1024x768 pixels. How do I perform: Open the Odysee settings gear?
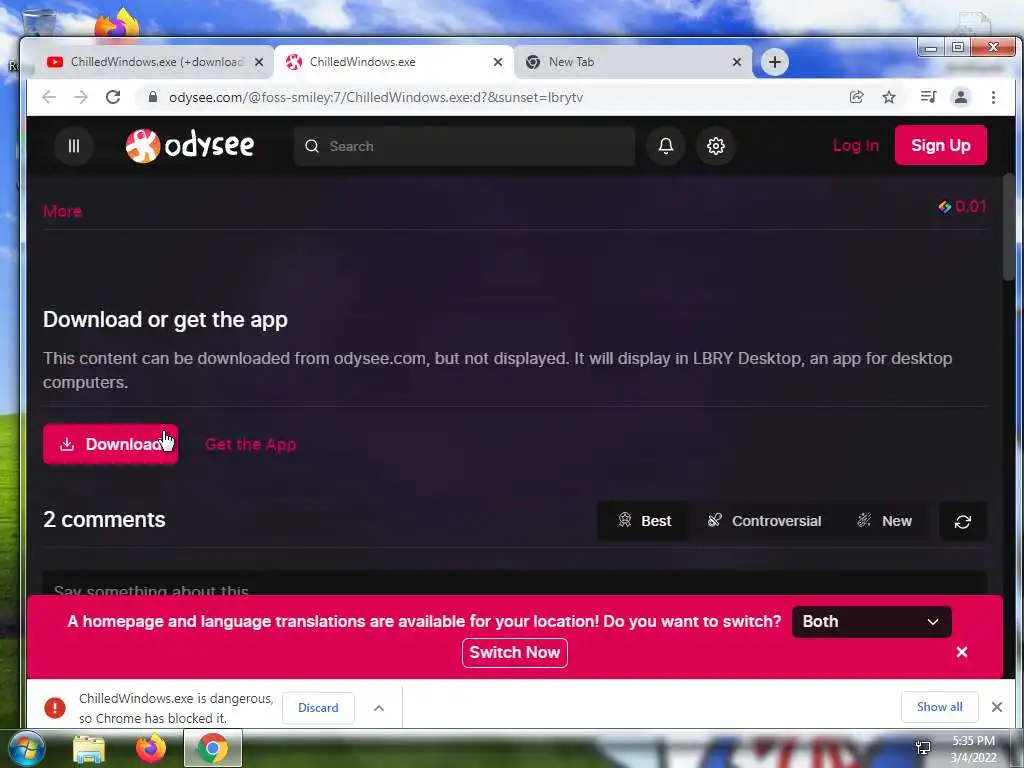point(716,146)
